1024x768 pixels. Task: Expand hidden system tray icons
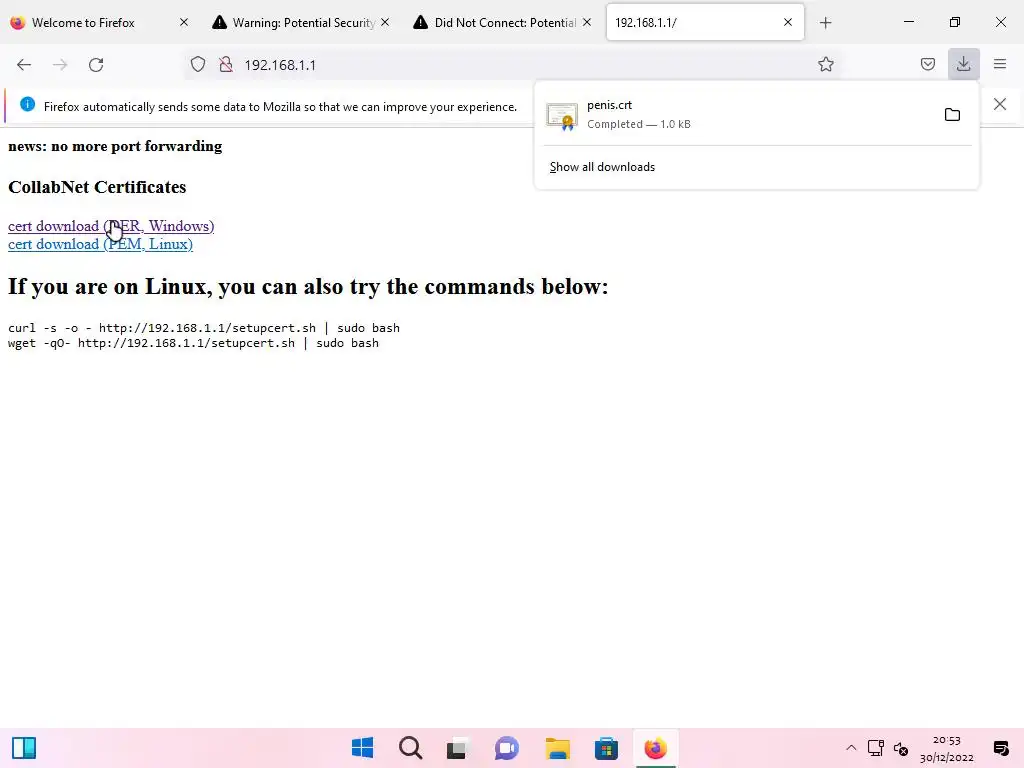tap(851, 748)
